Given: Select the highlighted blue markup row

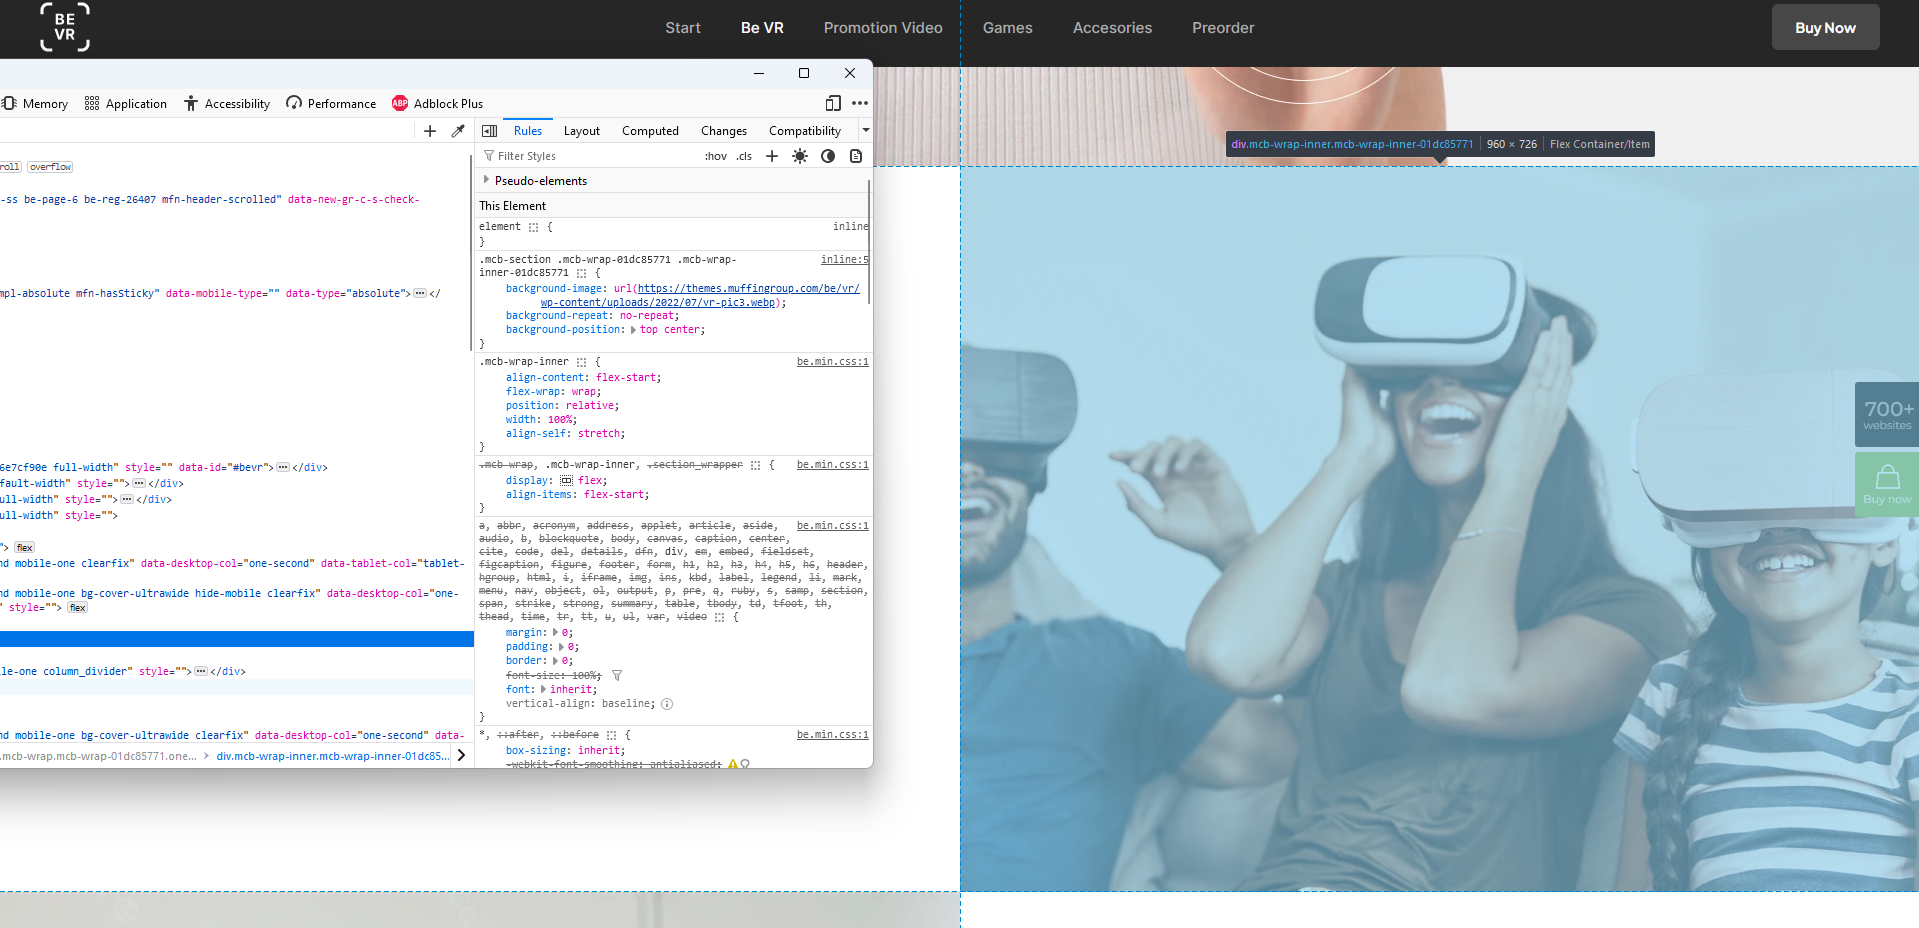Looking at the screenshot, I should tap(237, 638).
